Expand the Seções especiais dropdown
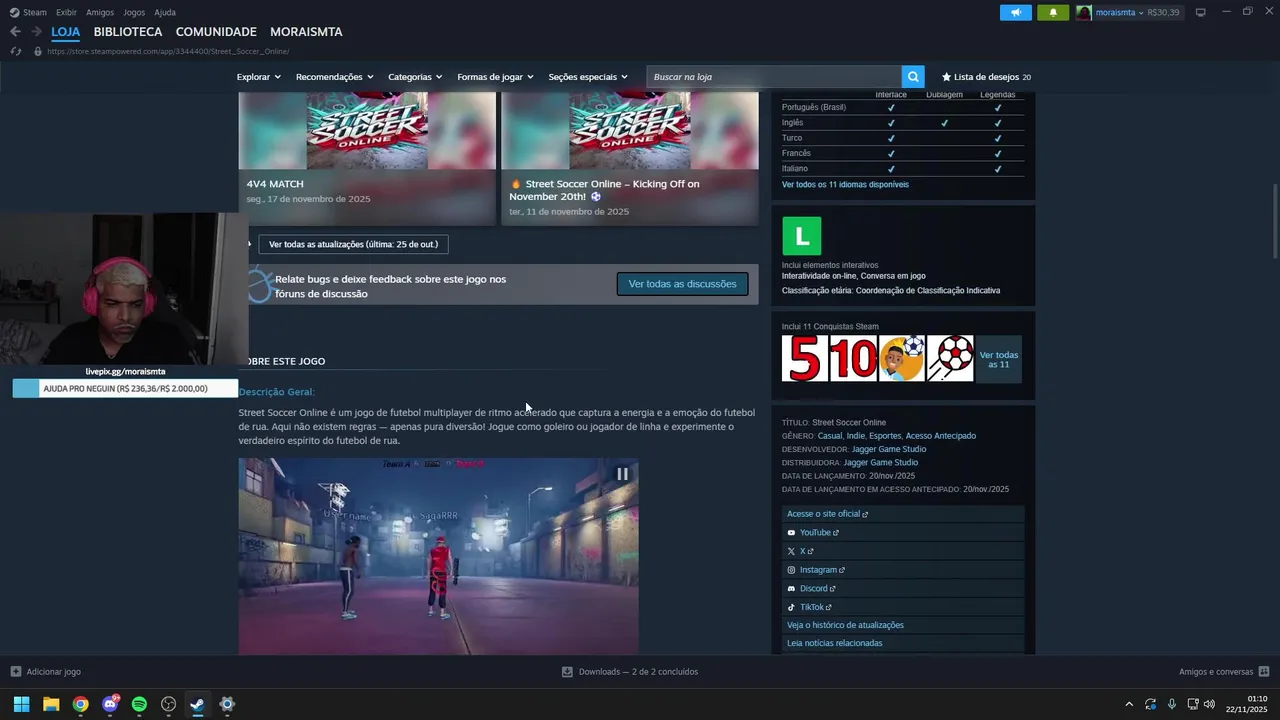Image resolution: width=1280 pixels, height=720 pixels. pos(588,77)
